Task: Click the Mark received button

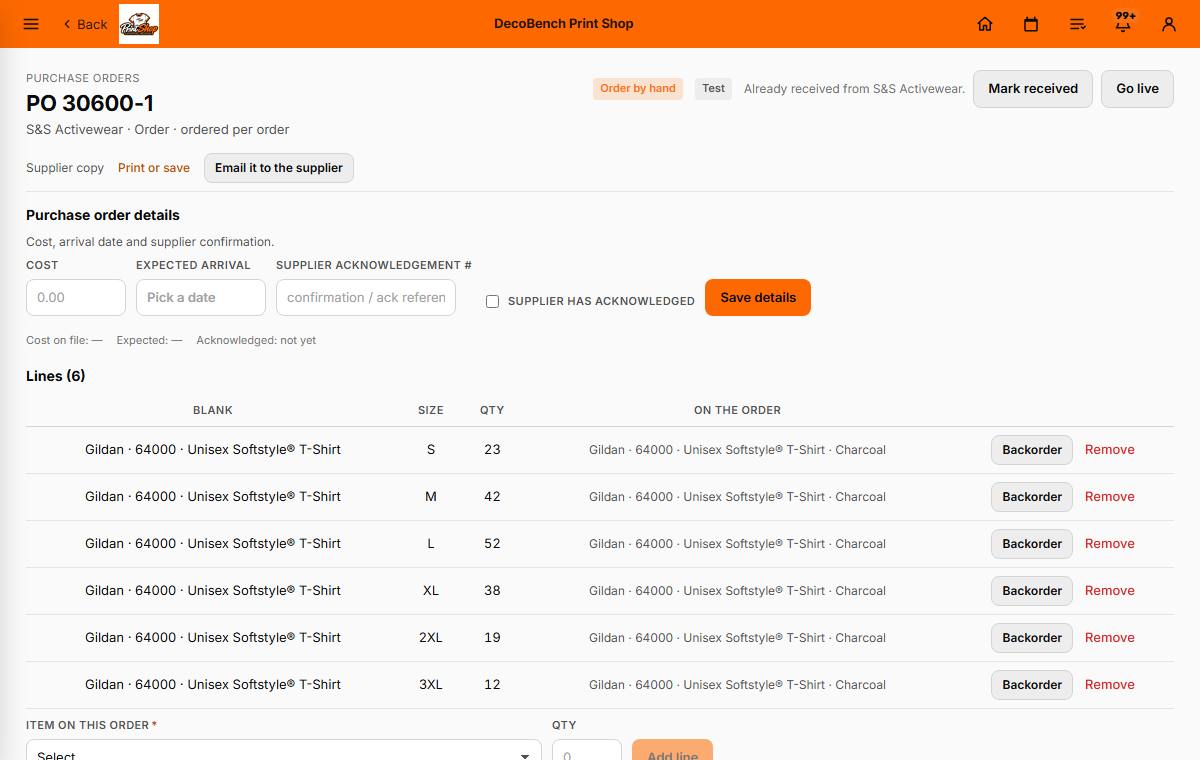Action: pyautogui.click(x=1033, y=89)
